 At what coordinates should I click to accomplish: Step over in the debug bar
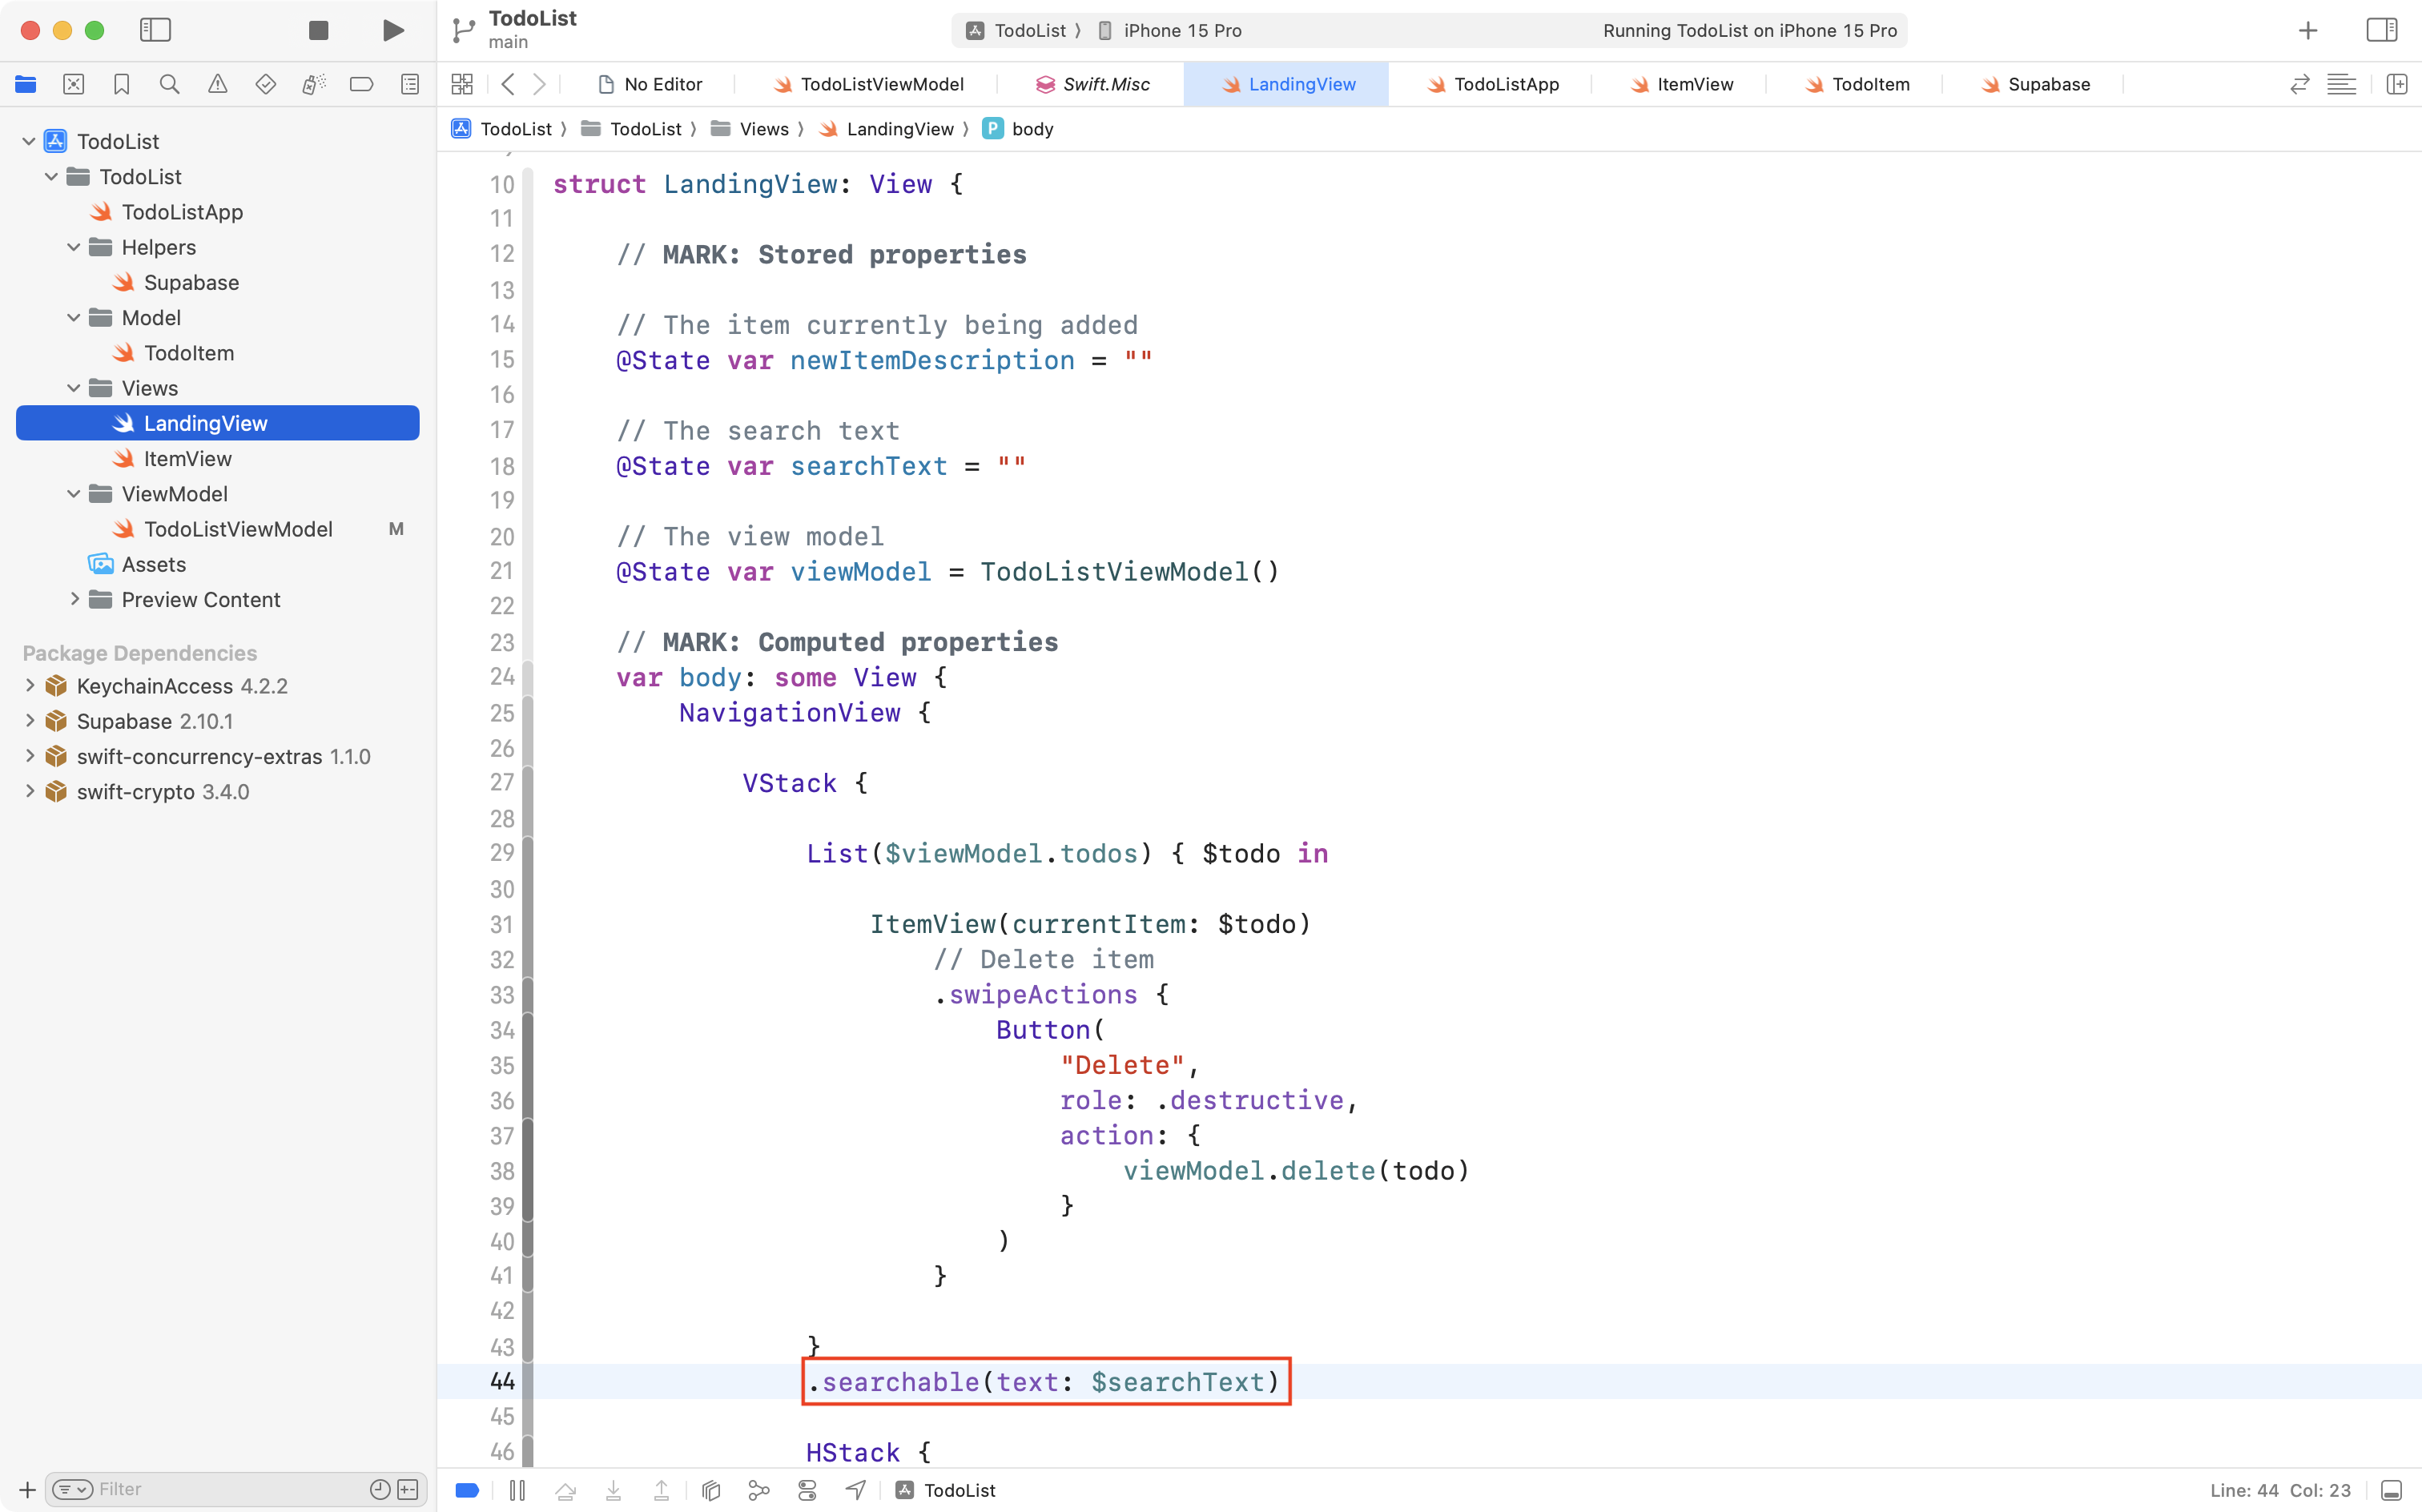coord(566,1489)
